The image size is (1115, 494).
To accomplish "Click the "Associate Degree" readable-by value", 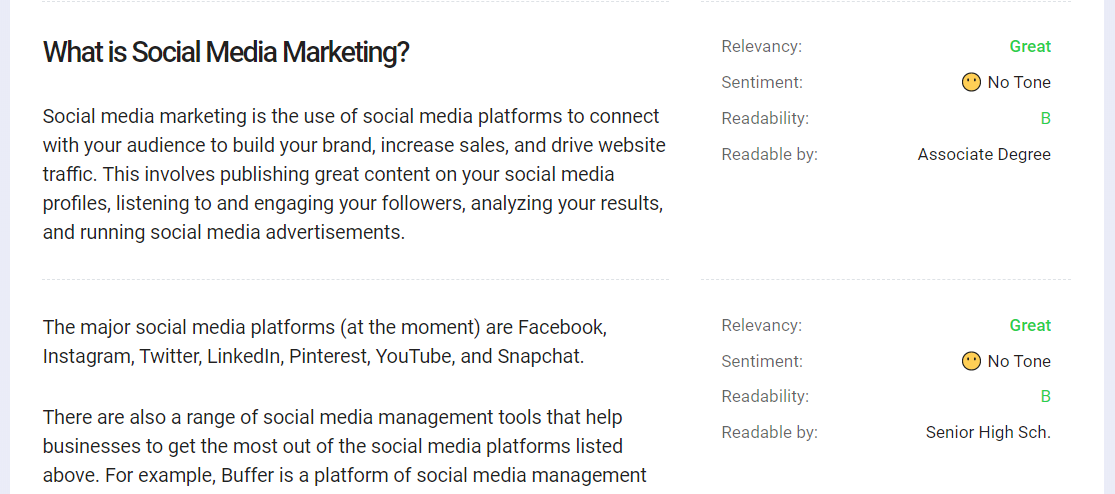I will (x=984, y=154).
